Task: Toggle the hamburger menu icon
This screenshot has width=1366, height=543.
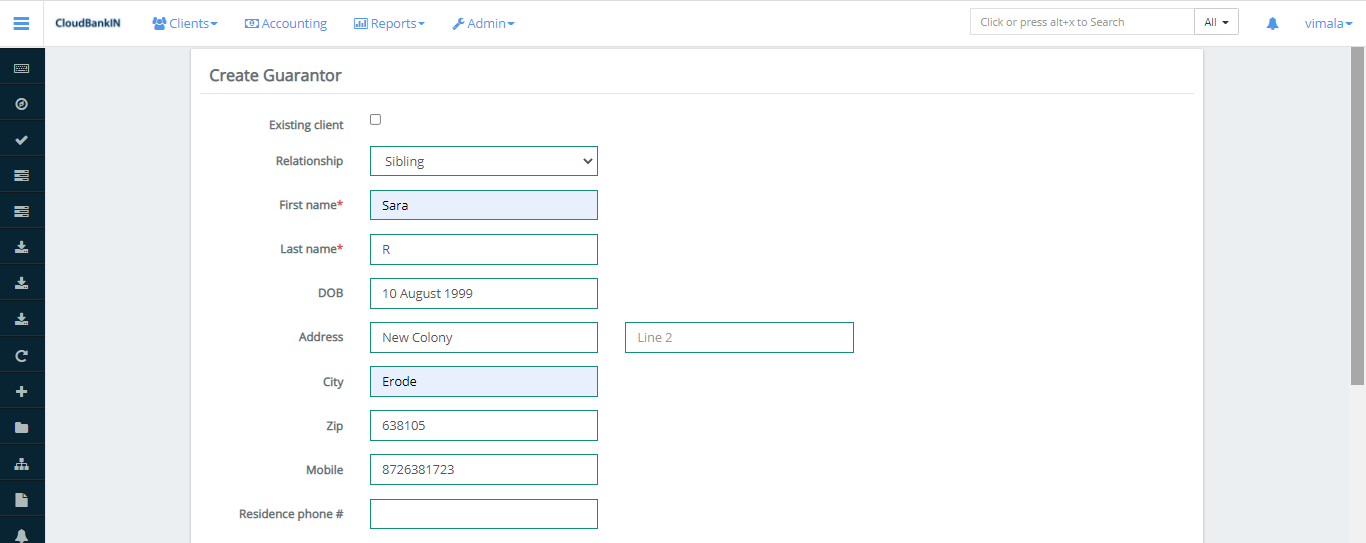Action: (x=21, y=23)
